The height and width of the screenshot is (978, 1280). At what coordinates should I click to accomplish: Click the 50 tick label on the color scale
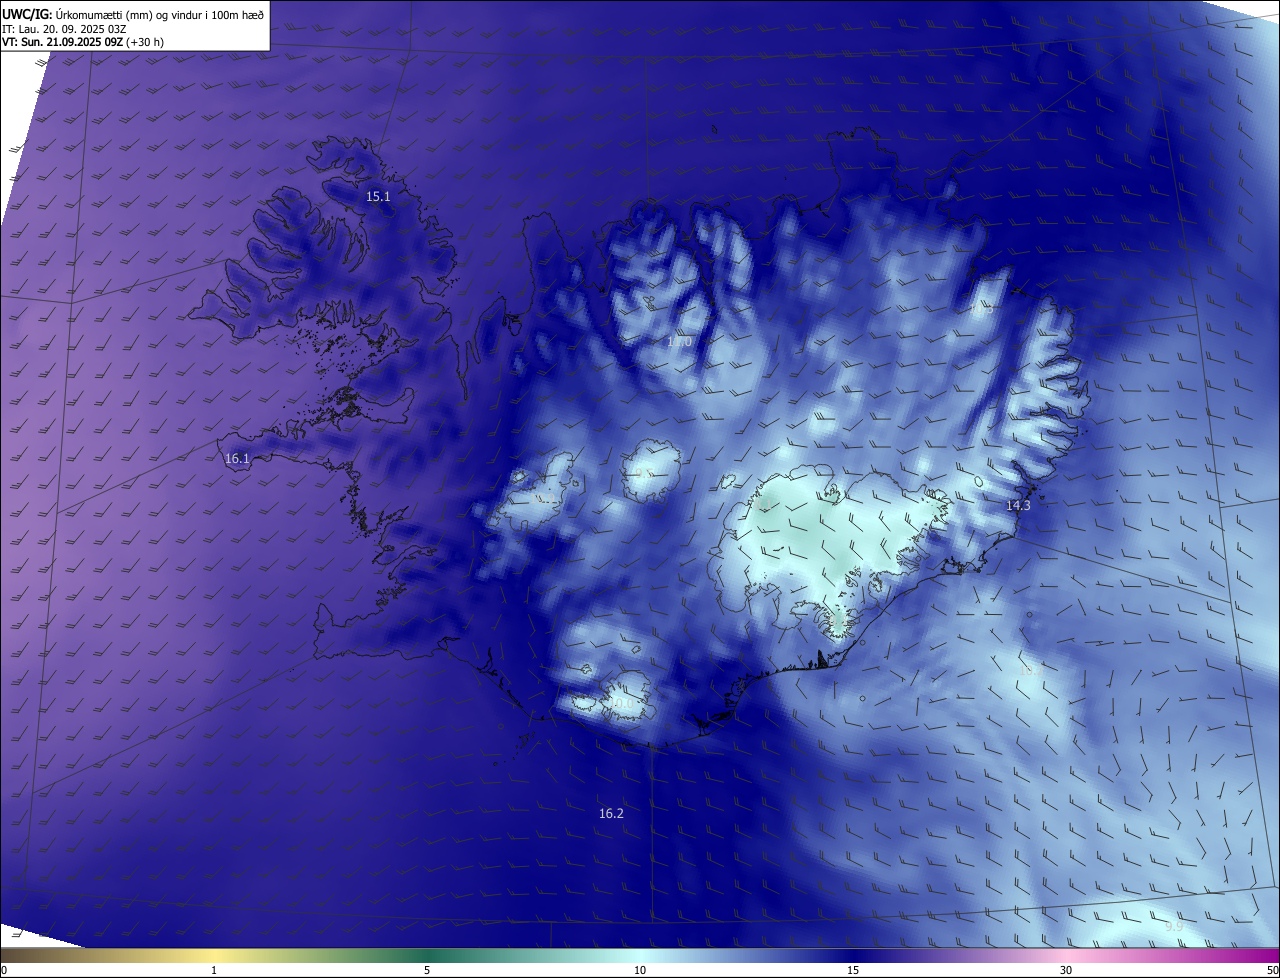point(1272,970)
